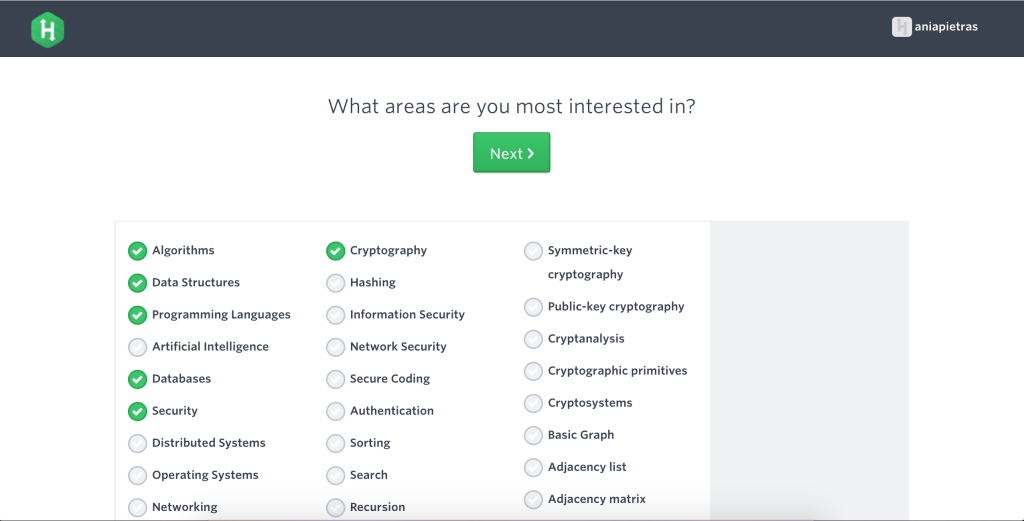Viewport: 1024px width, 521px height.
Task: Check the Operating Systems circle
Action: pos(137,475)
